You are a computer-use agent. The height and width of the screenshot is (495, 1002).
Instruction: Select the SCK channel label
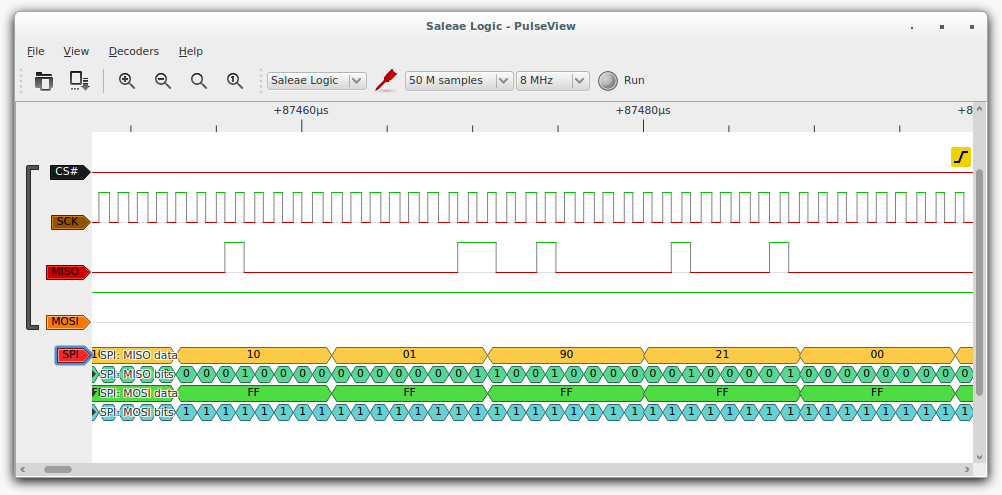pos(69,222)
